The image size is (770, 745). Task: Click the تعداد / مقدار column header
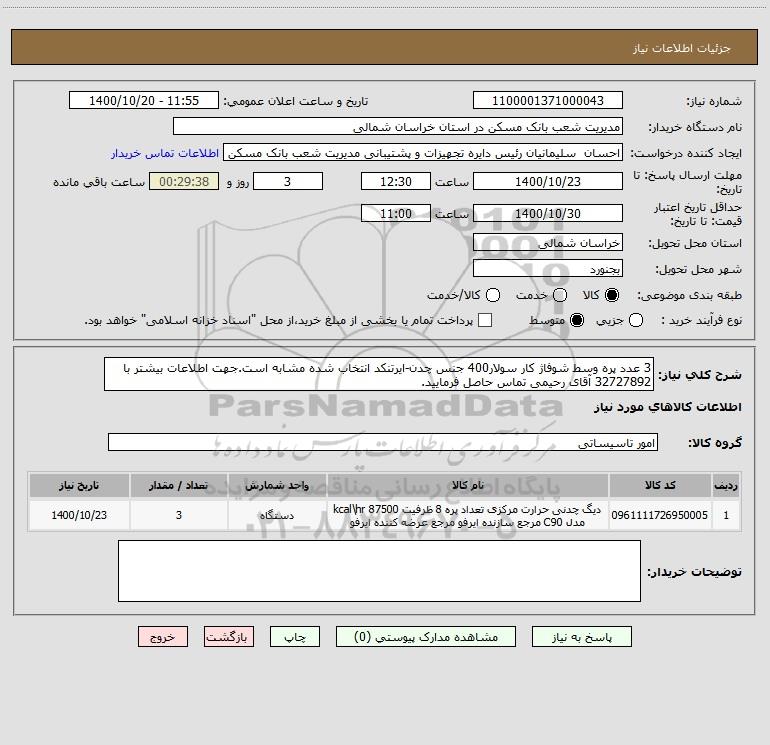(x=179, y=485)
